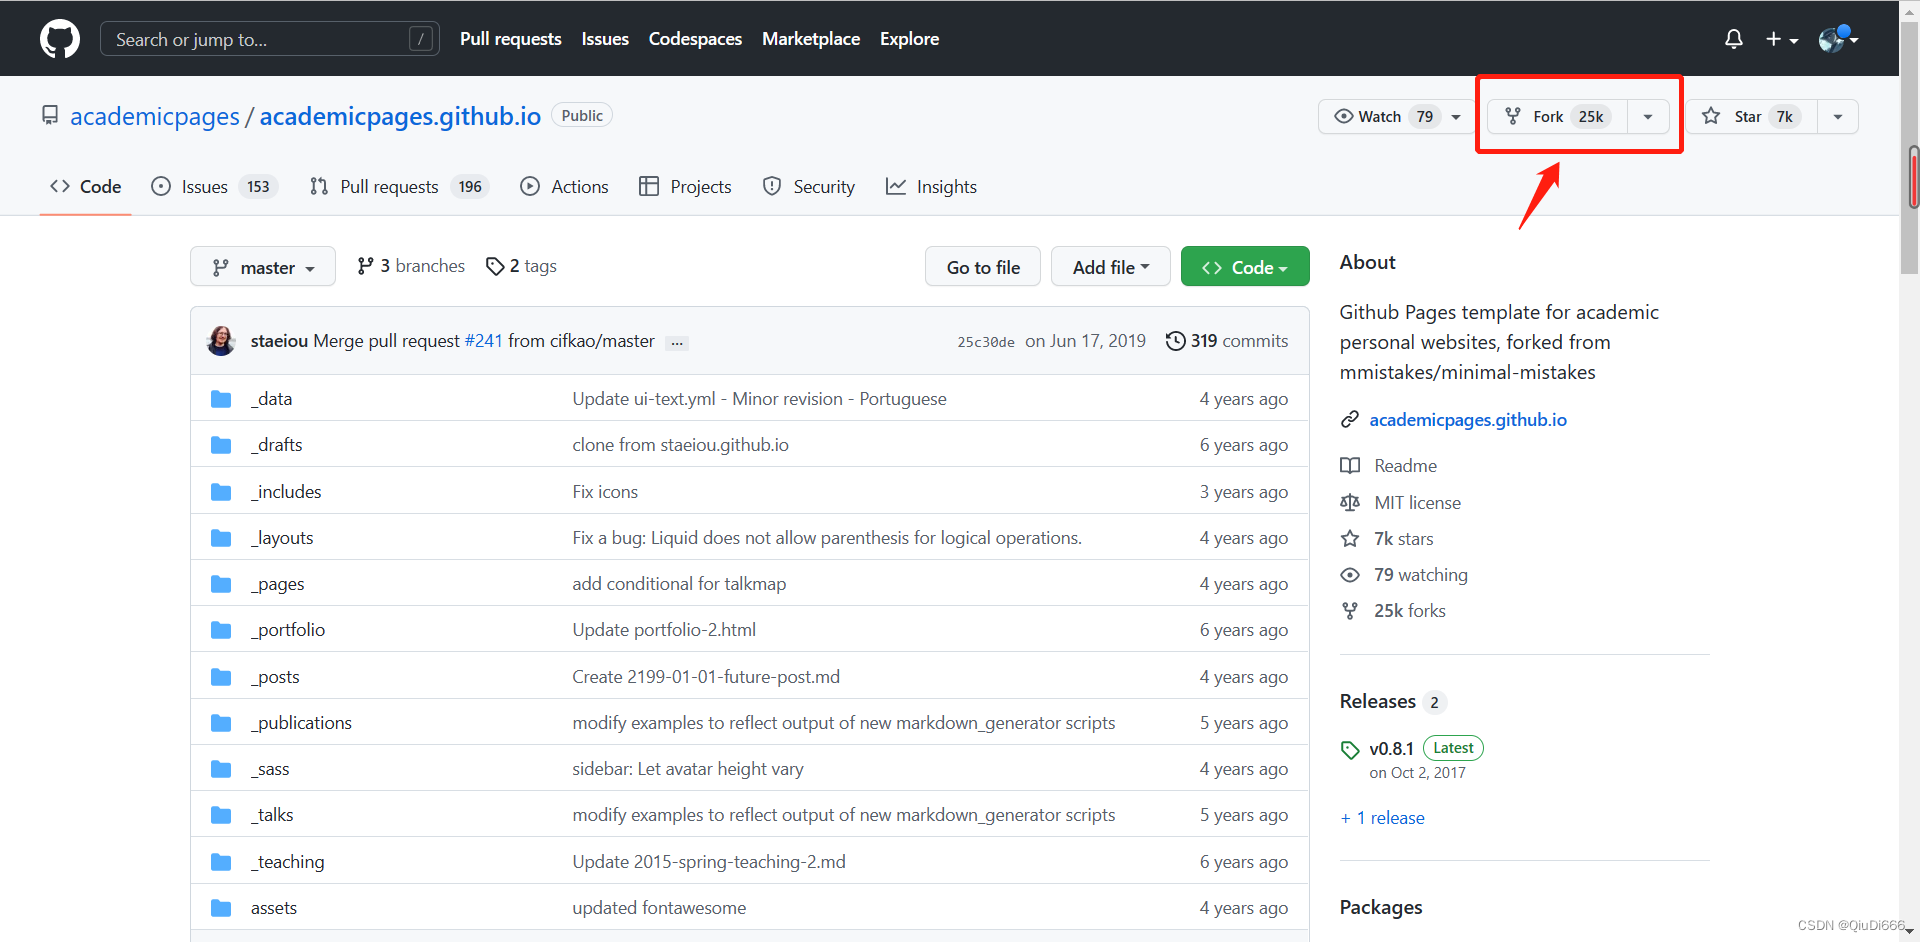Click the _portfolio folder icon
This screenshot has width=1920, height=942.
click(221, 630)
